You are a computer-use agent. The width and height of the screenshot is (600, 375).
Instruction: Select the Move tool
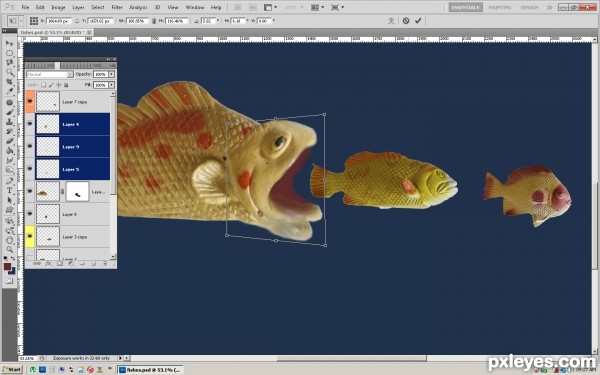point(9,43)
